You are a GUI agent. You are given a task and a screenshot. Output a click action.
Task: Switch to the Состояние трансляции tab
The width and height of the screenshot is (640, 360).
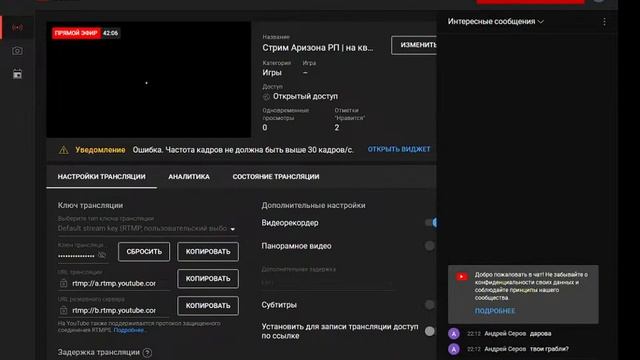pyautogui.click(x=276, y=177)
